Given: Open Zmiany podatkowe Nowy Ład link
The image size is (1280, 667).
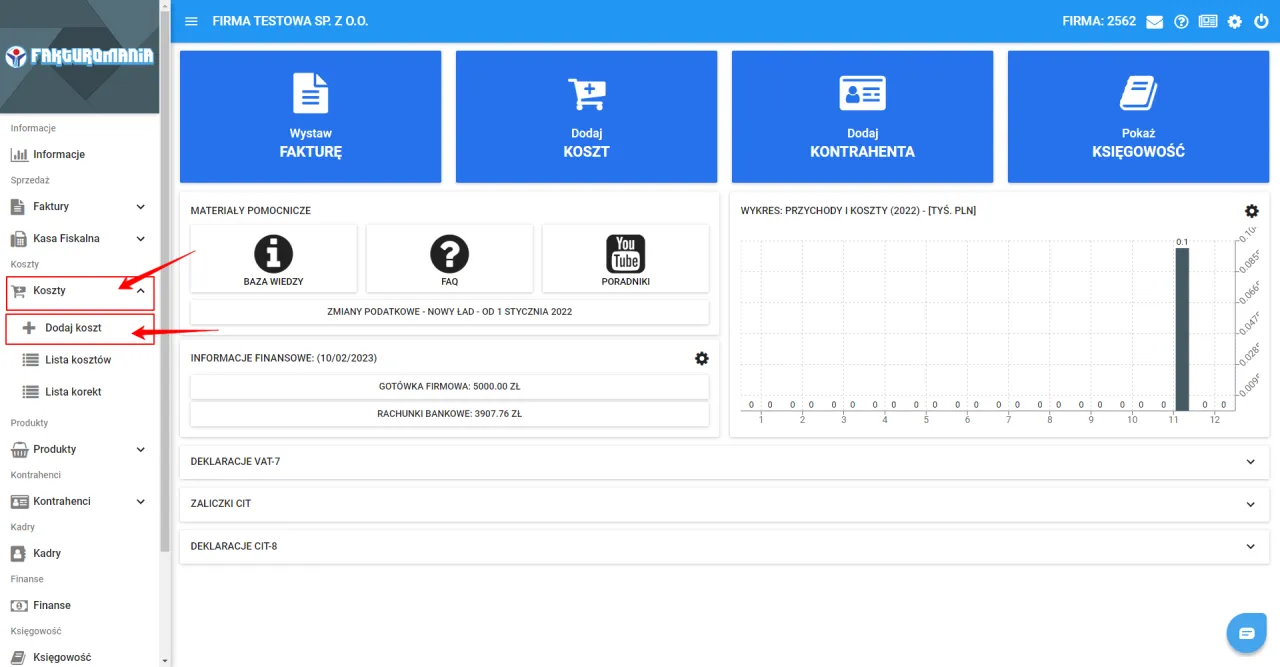Looking at the screenshot, I should pyautogui.click(x=449, y=312).
